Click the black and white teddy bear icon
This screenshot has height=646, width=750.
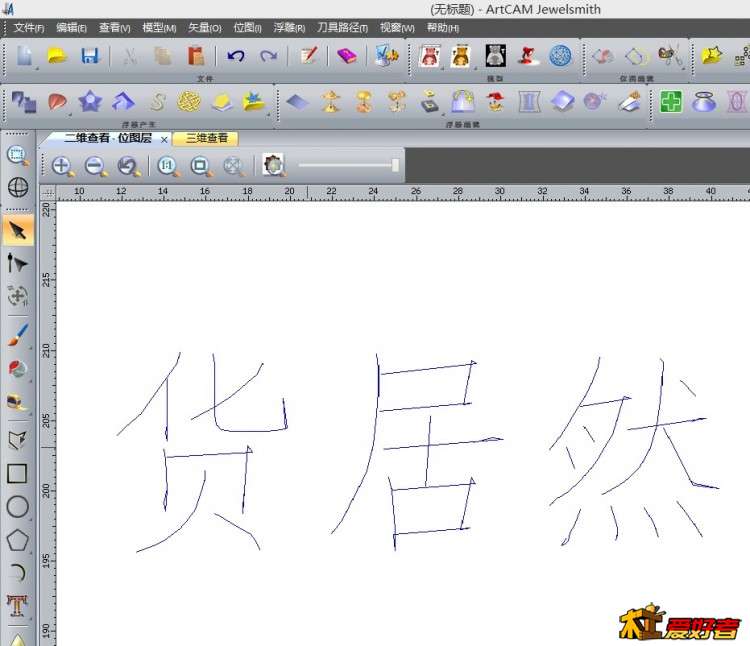pyautogui.click(x=495, y=56)
